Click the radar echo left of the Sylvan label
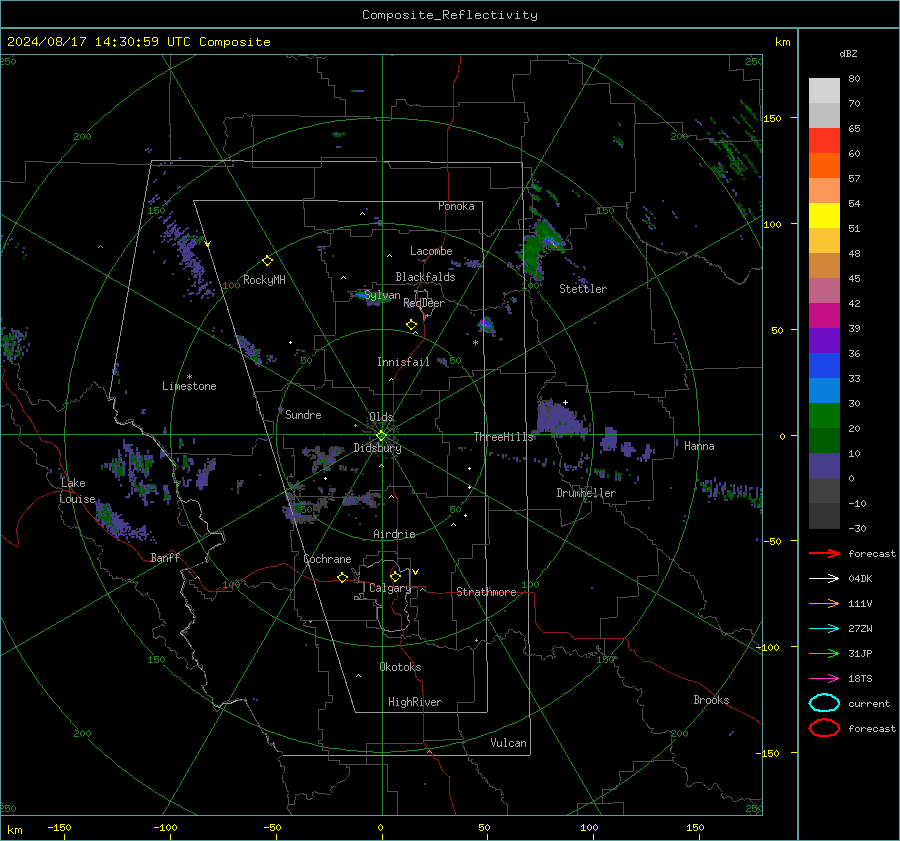Screen dimensions: 900x841 (x=360, y=296)
